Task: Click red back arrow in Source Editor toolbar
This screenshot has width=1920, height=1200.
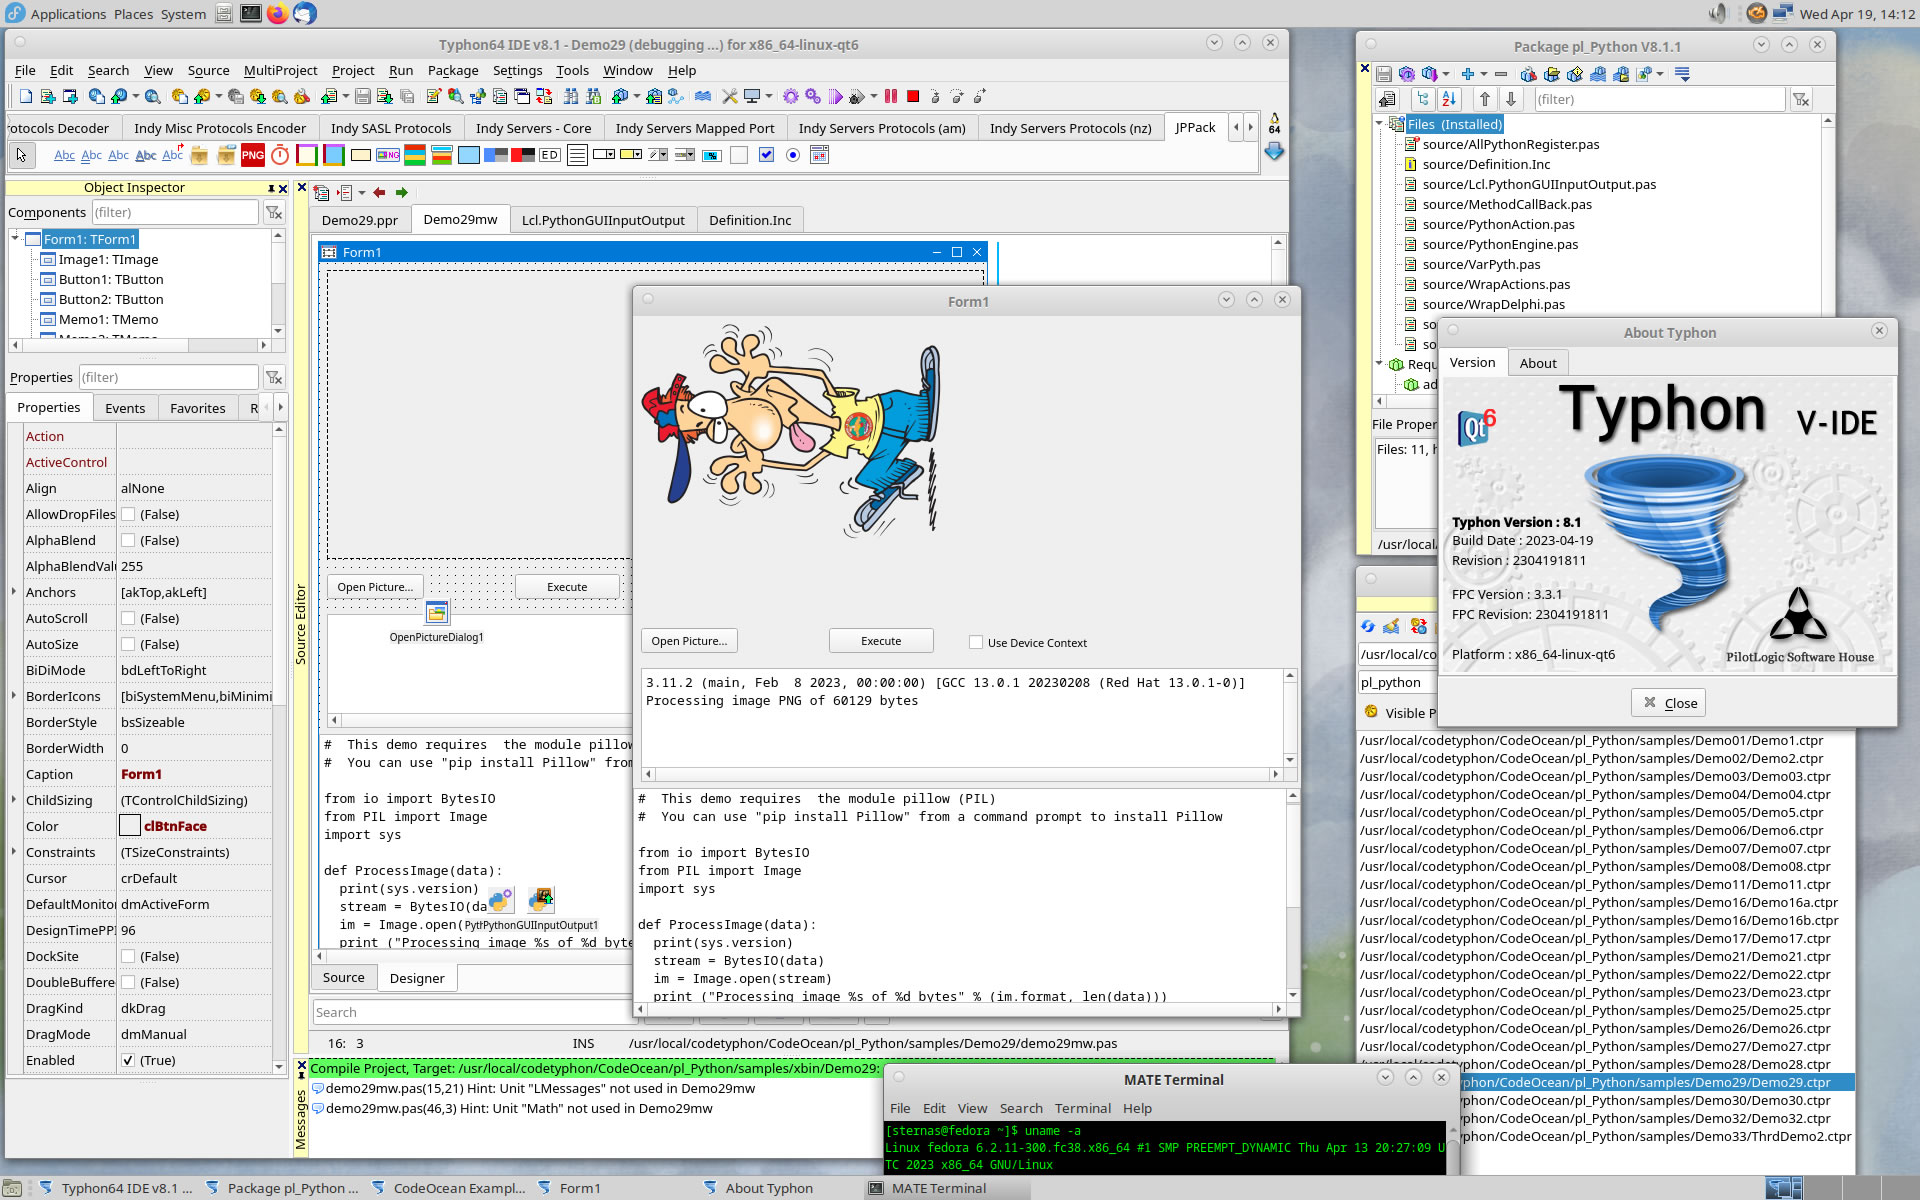Action: tap(379, 192)
